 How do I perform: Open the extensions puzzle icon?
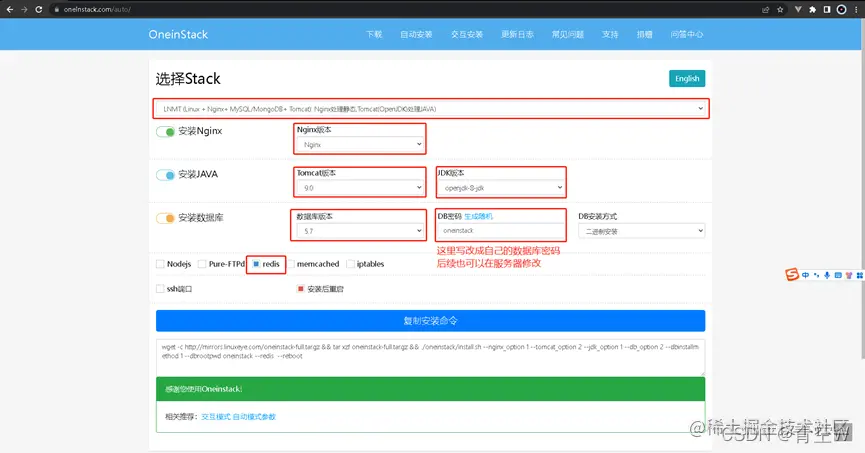click(813, 9)
